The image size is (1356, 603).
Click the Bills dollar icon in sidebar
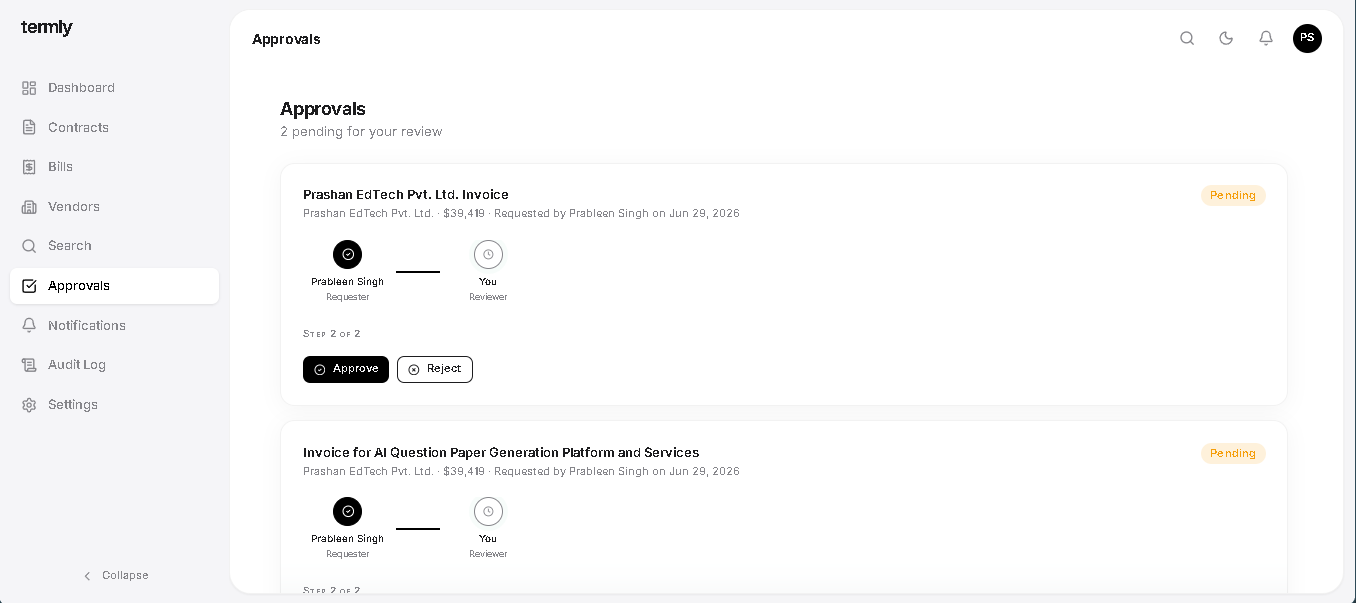29,167
